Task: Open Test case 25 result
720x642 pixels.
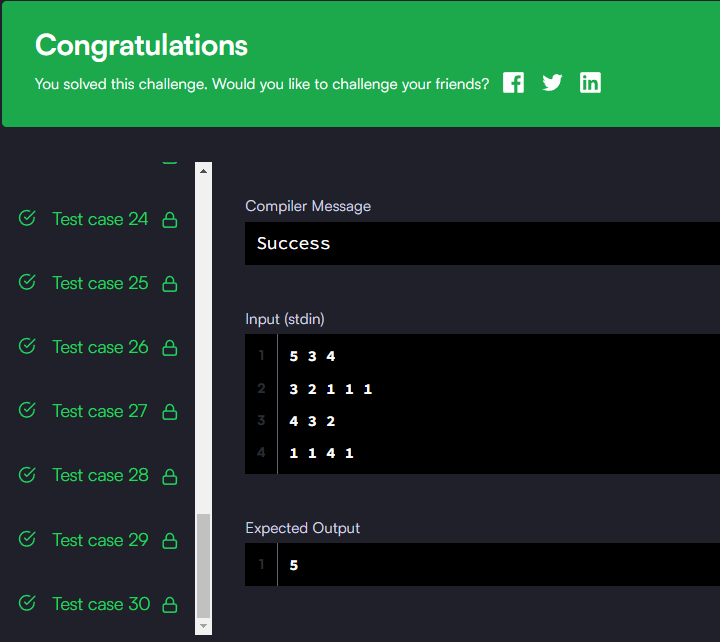Action: click(x=100, y=283)
